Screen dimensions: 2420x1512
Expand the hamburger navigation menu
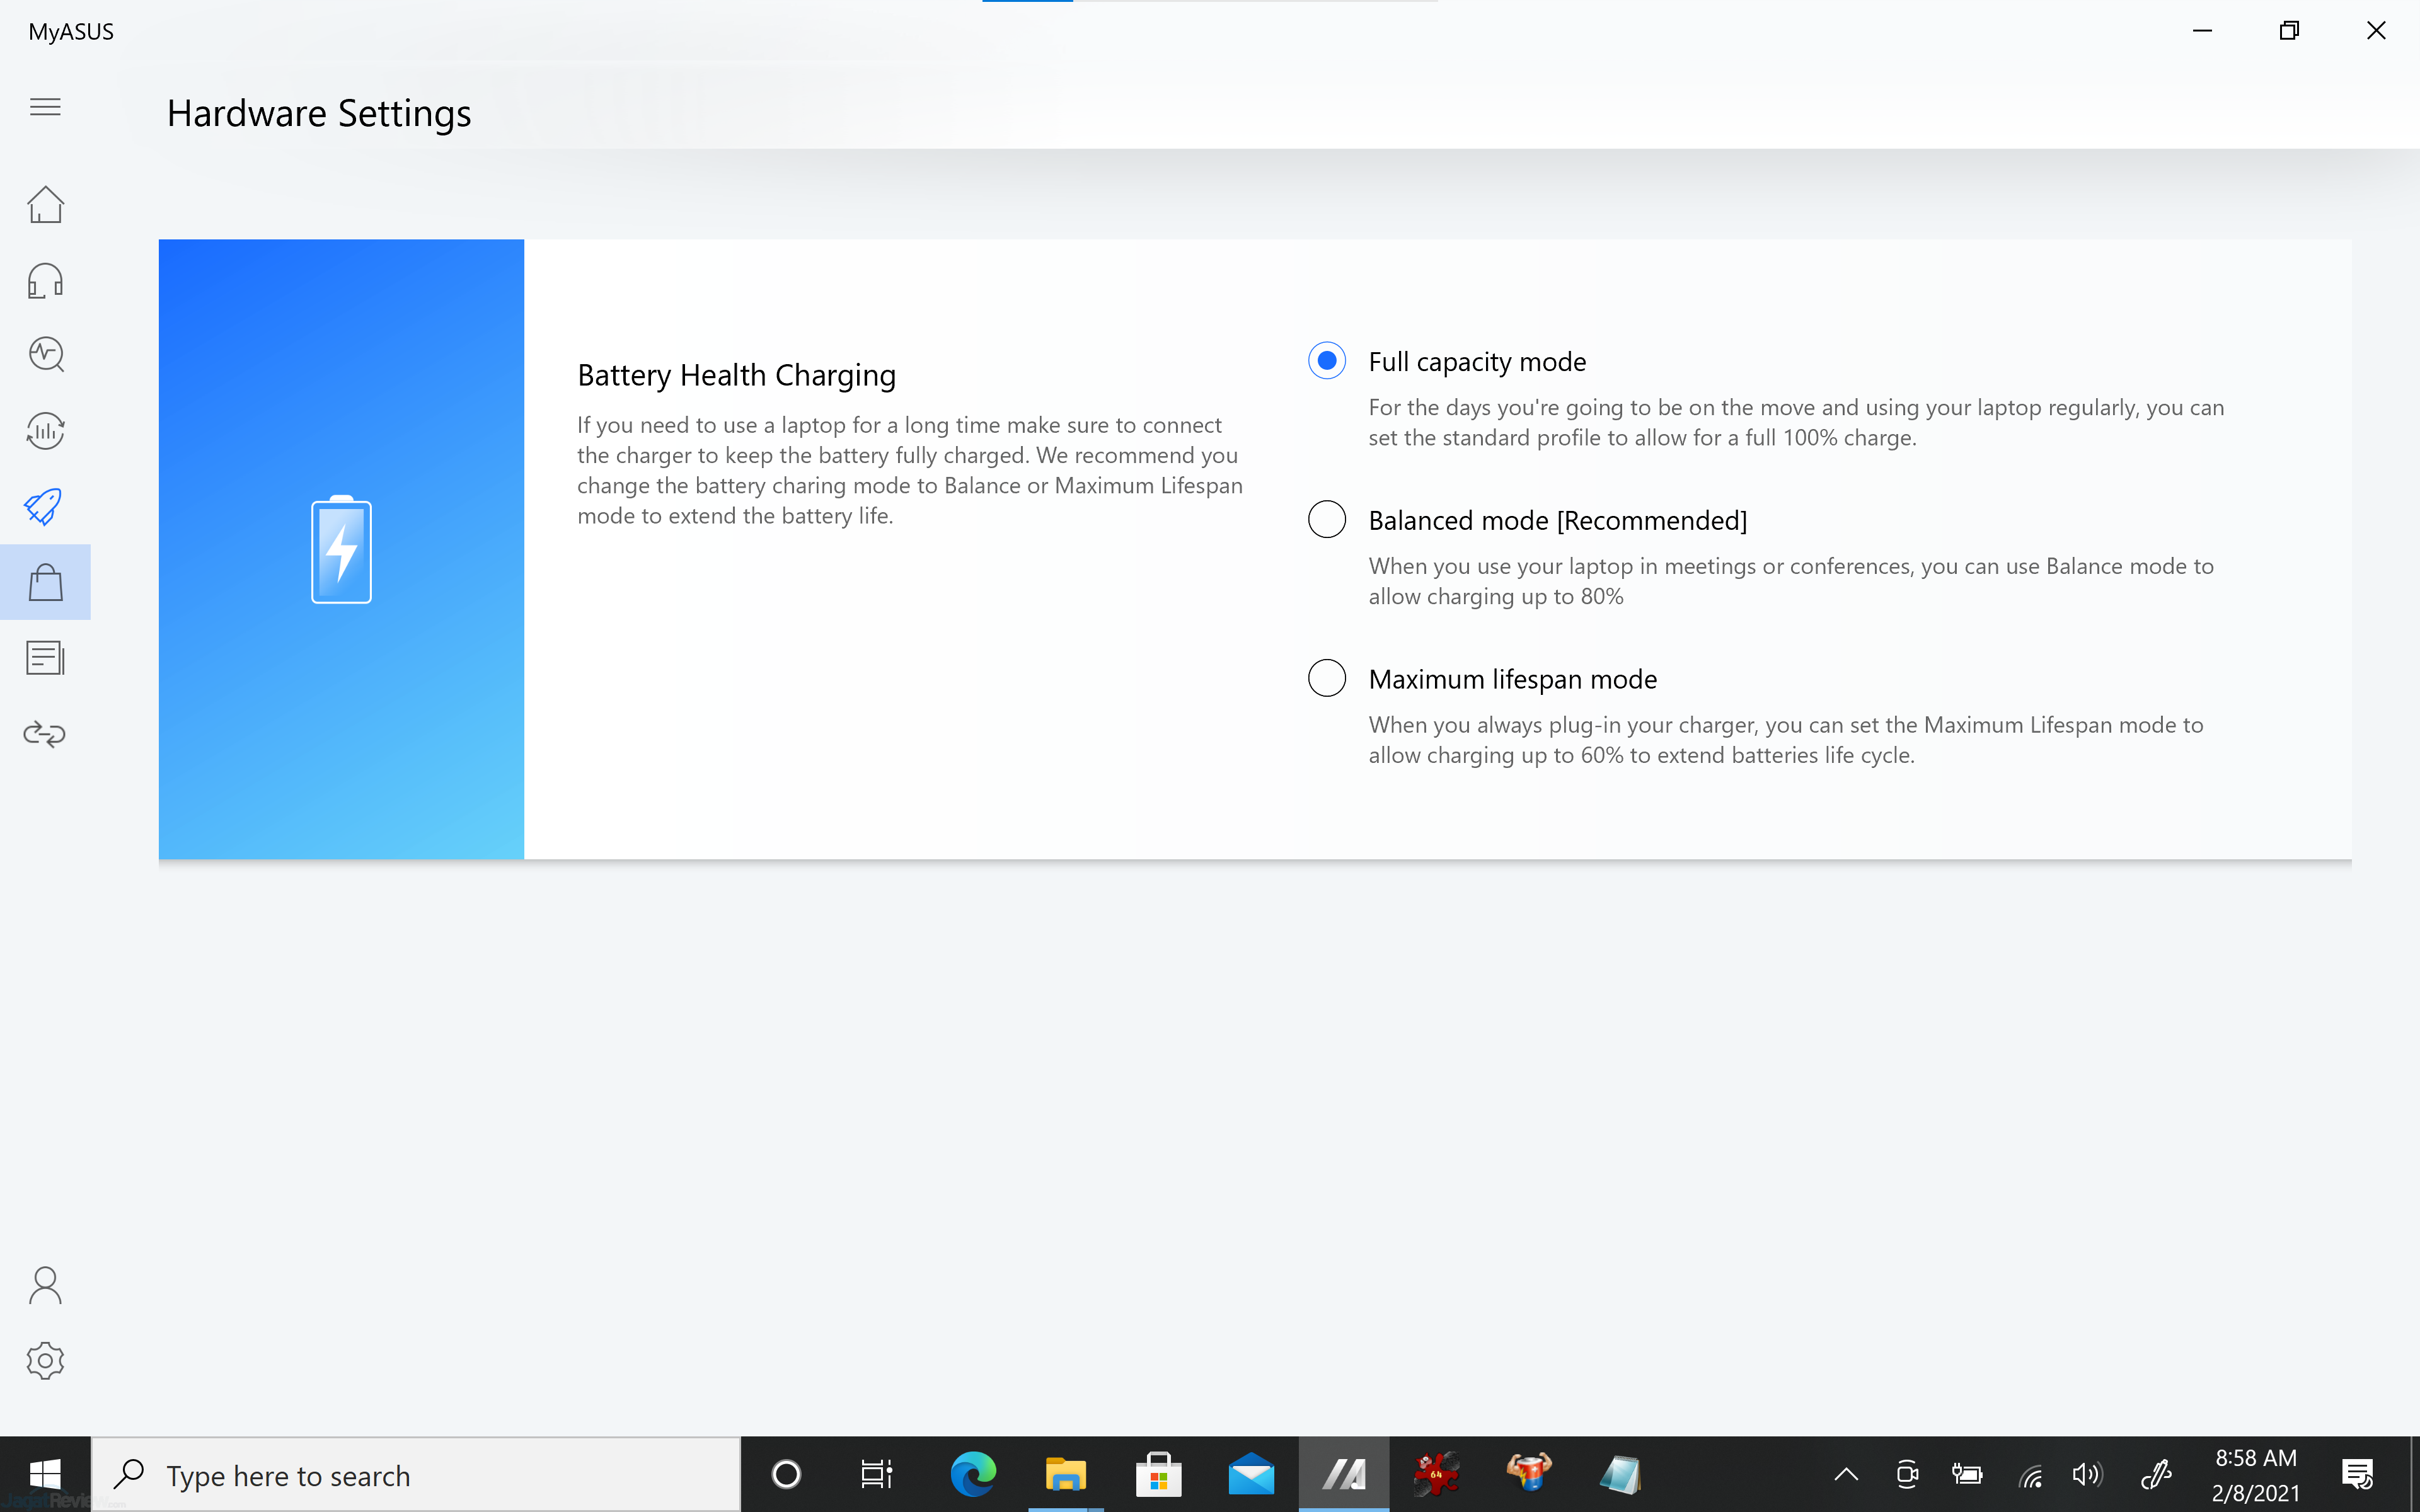click(x=45, y=107)
